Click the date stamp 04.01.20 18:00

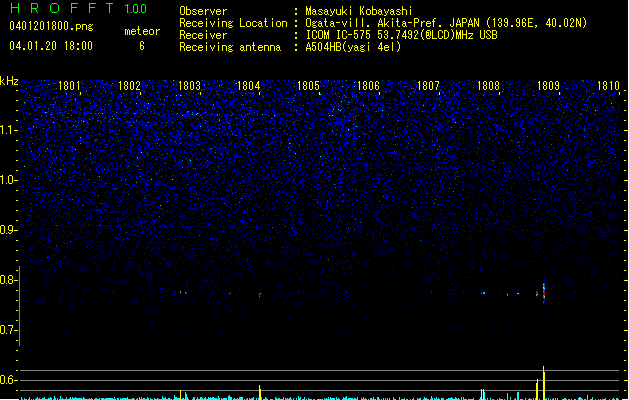pyautogui.click(x=51, y=46)
